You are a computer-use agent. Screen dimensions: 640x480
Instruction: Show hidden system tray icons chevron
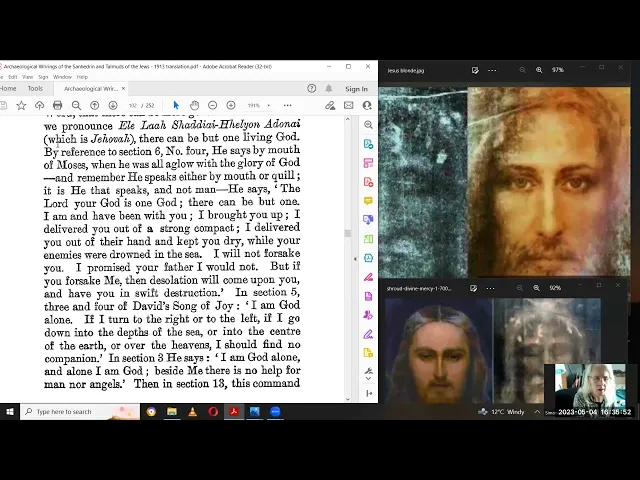pos(537,412)
